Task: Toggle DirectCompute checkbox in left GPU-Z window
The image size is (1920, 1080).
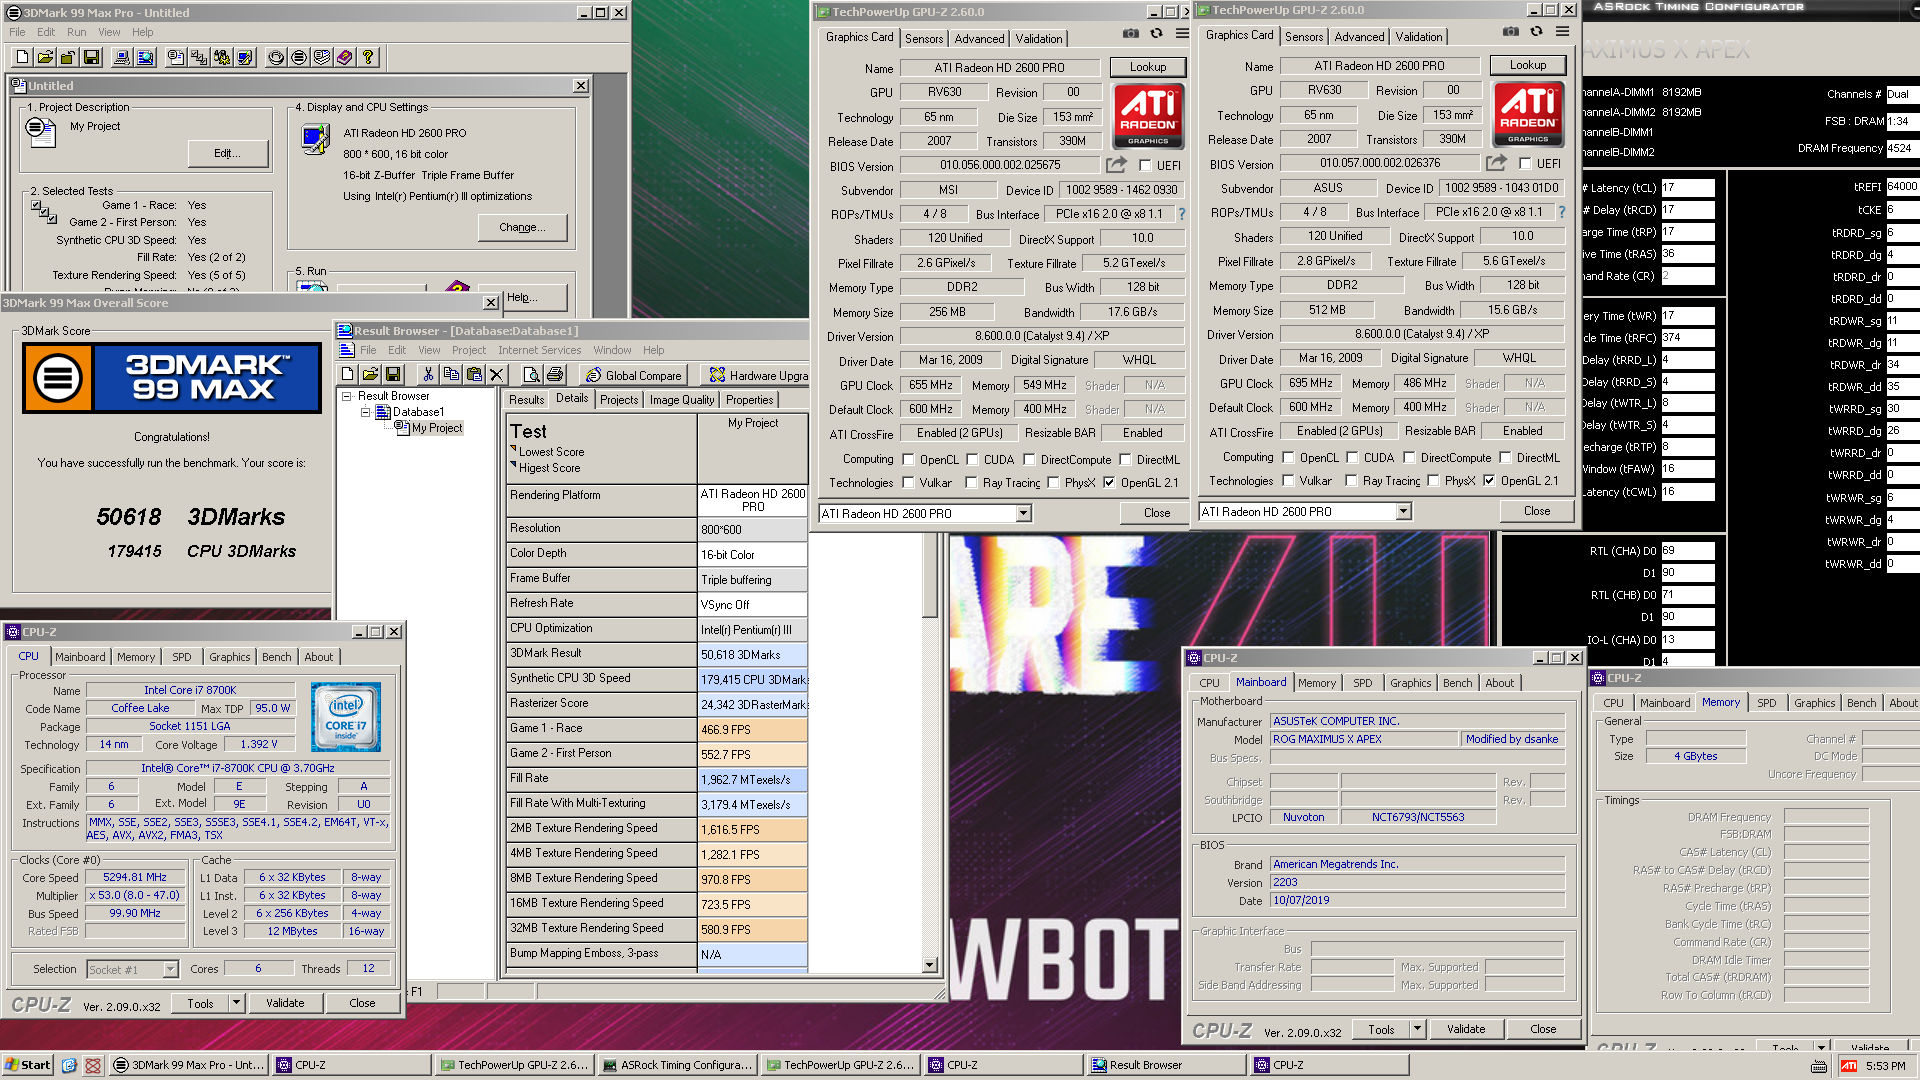Action: (x=1030, y=460)
